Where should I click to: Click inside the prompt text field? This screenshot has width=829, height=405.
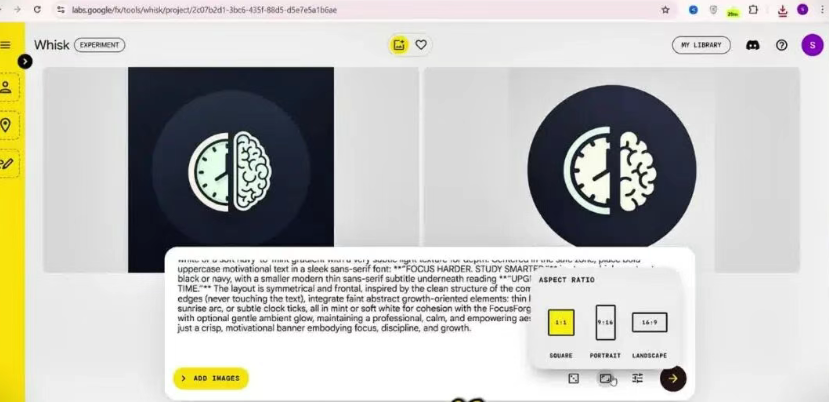(x=340, y=300)
